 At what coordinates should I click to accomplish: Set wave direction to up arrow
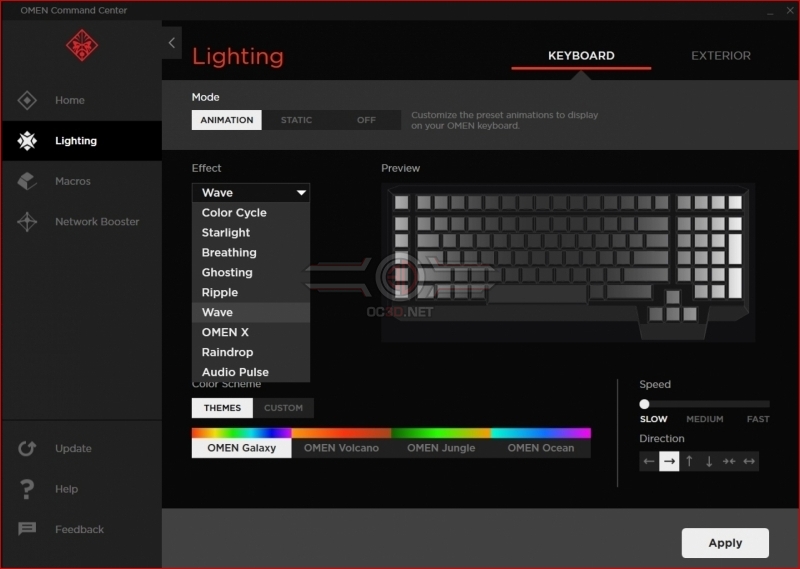click(689, 461)
